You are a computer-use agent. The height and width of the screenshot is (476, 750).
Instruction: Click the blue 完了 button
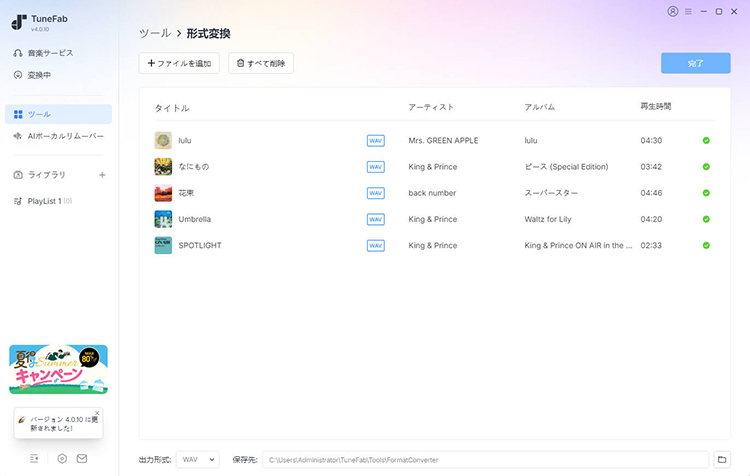[x=695, y=63]
